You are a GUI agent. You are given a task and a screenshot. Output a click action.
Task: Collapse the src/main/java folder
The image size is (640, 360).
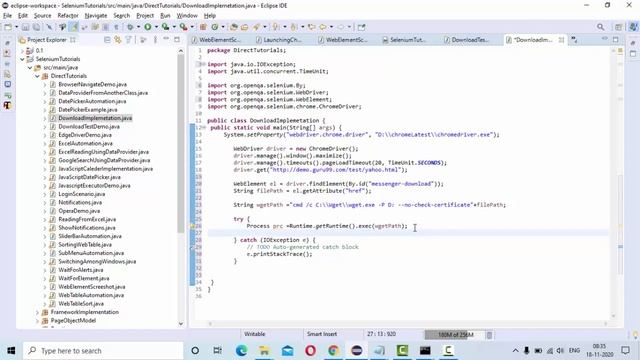point(30,68)
